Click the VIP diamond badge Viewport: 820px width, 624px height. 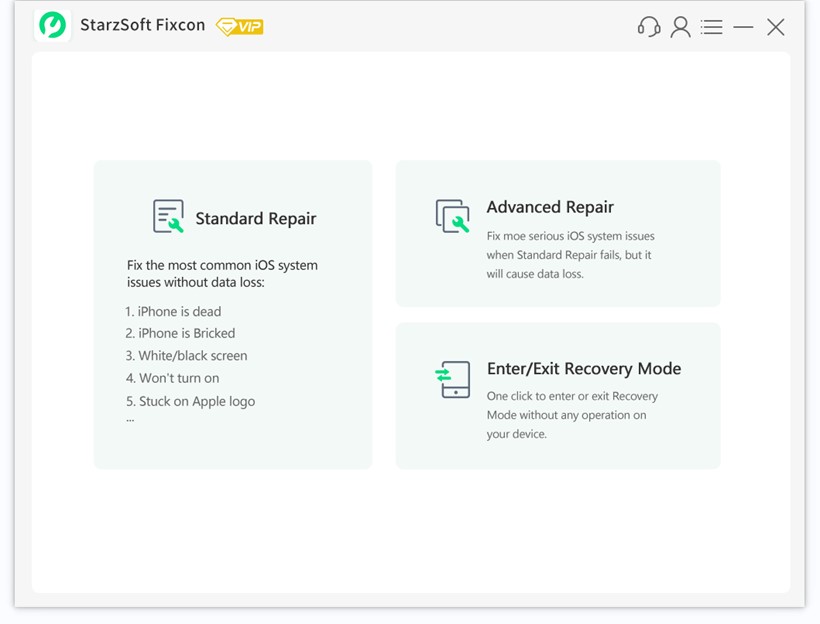[x=239, y=27]
